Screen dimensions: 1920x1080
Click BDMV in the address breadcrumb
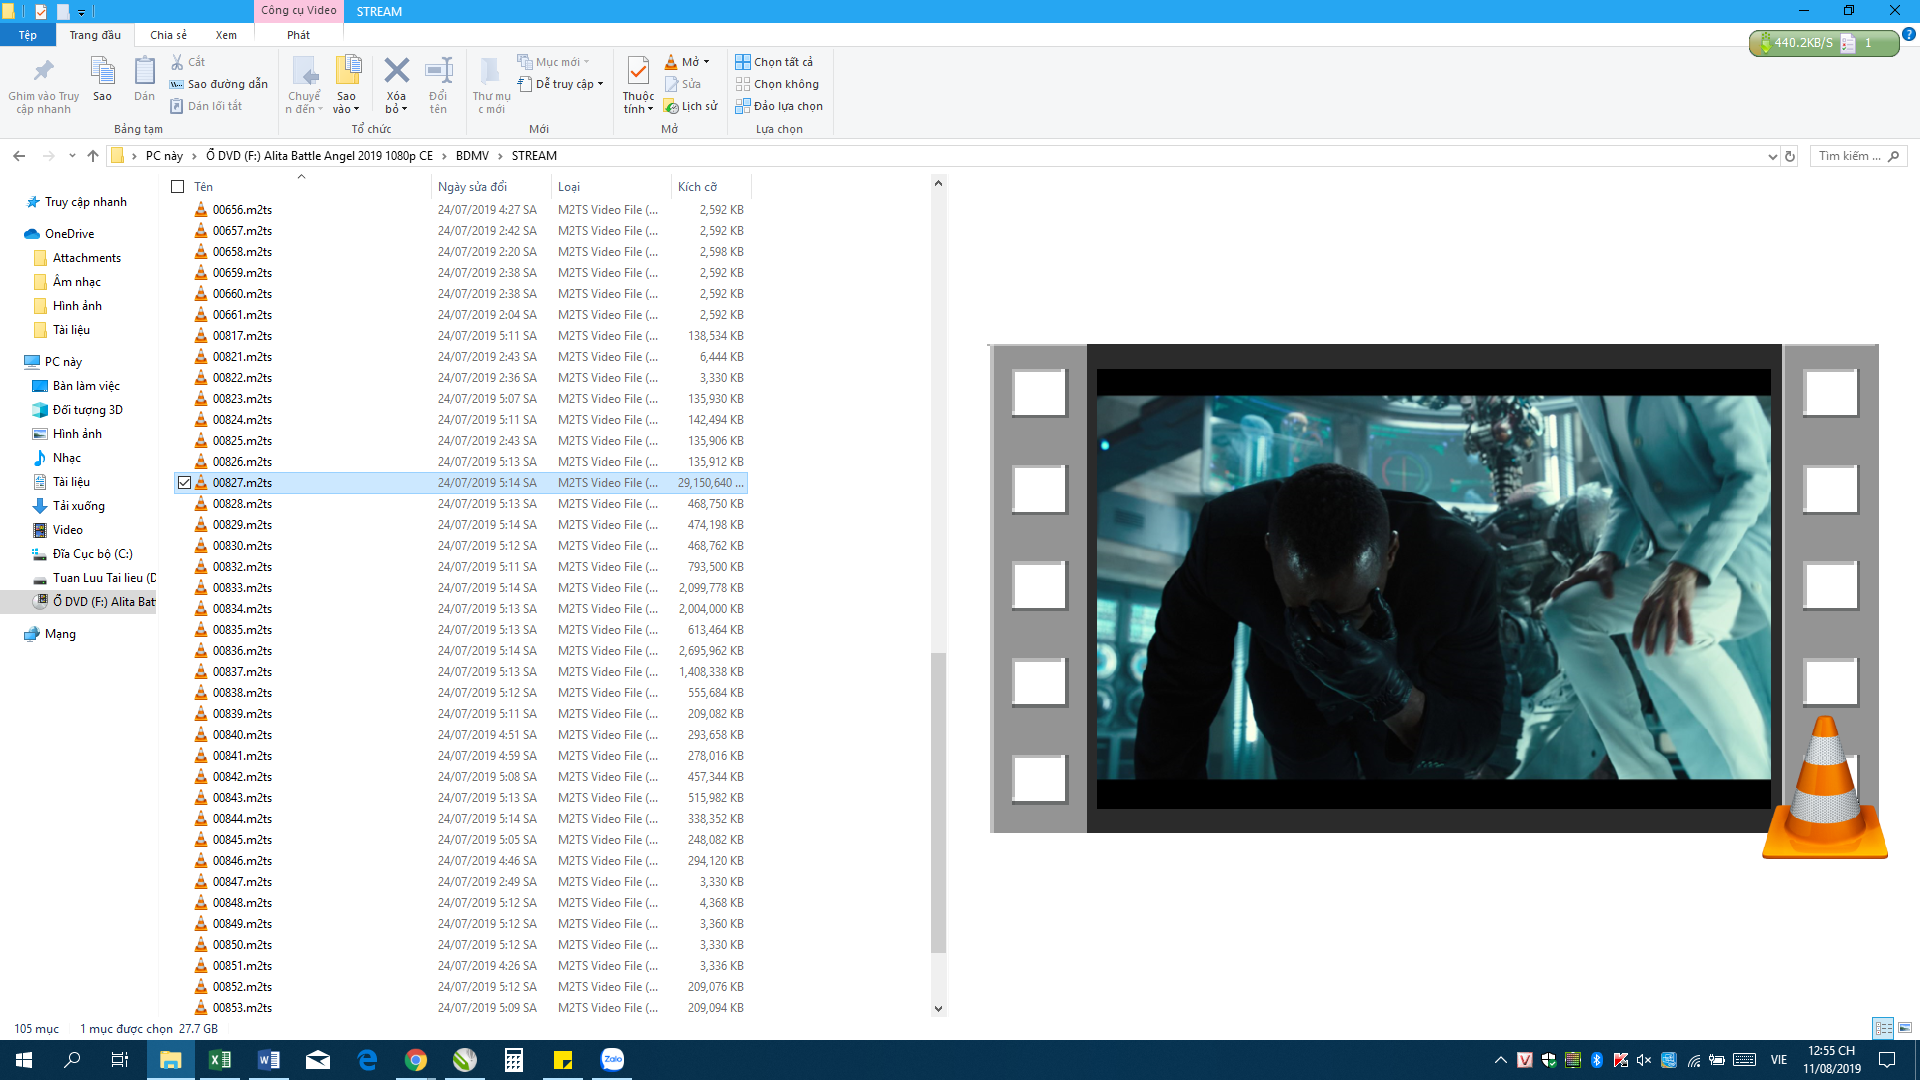[472, 156]
